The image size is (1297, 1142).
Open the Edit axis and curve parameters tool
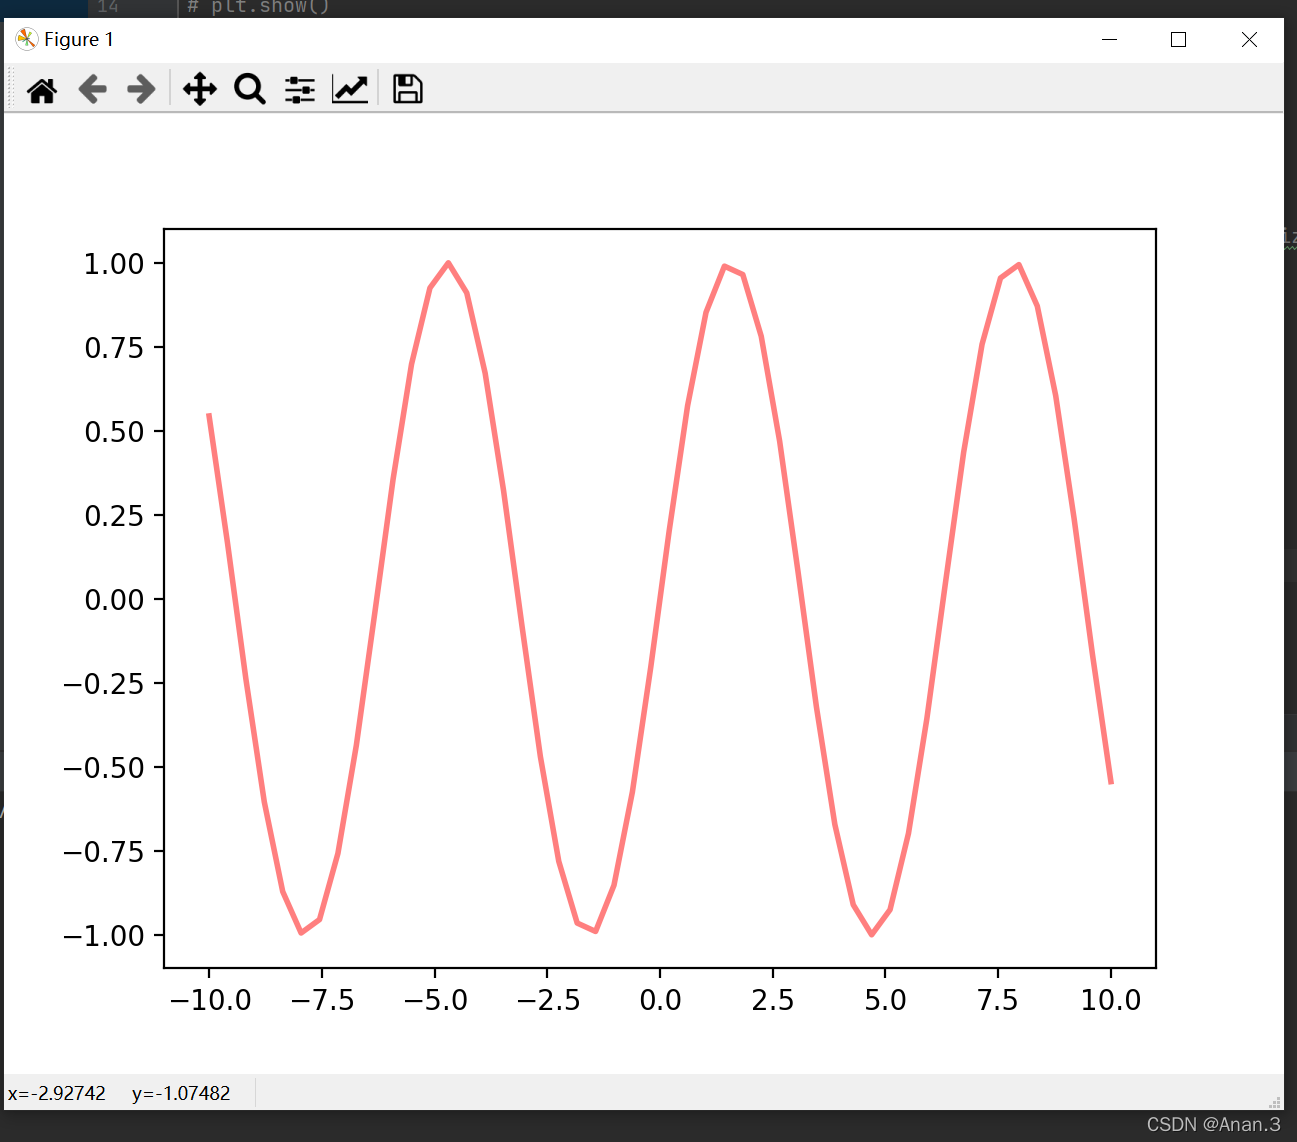click(350, 89)
